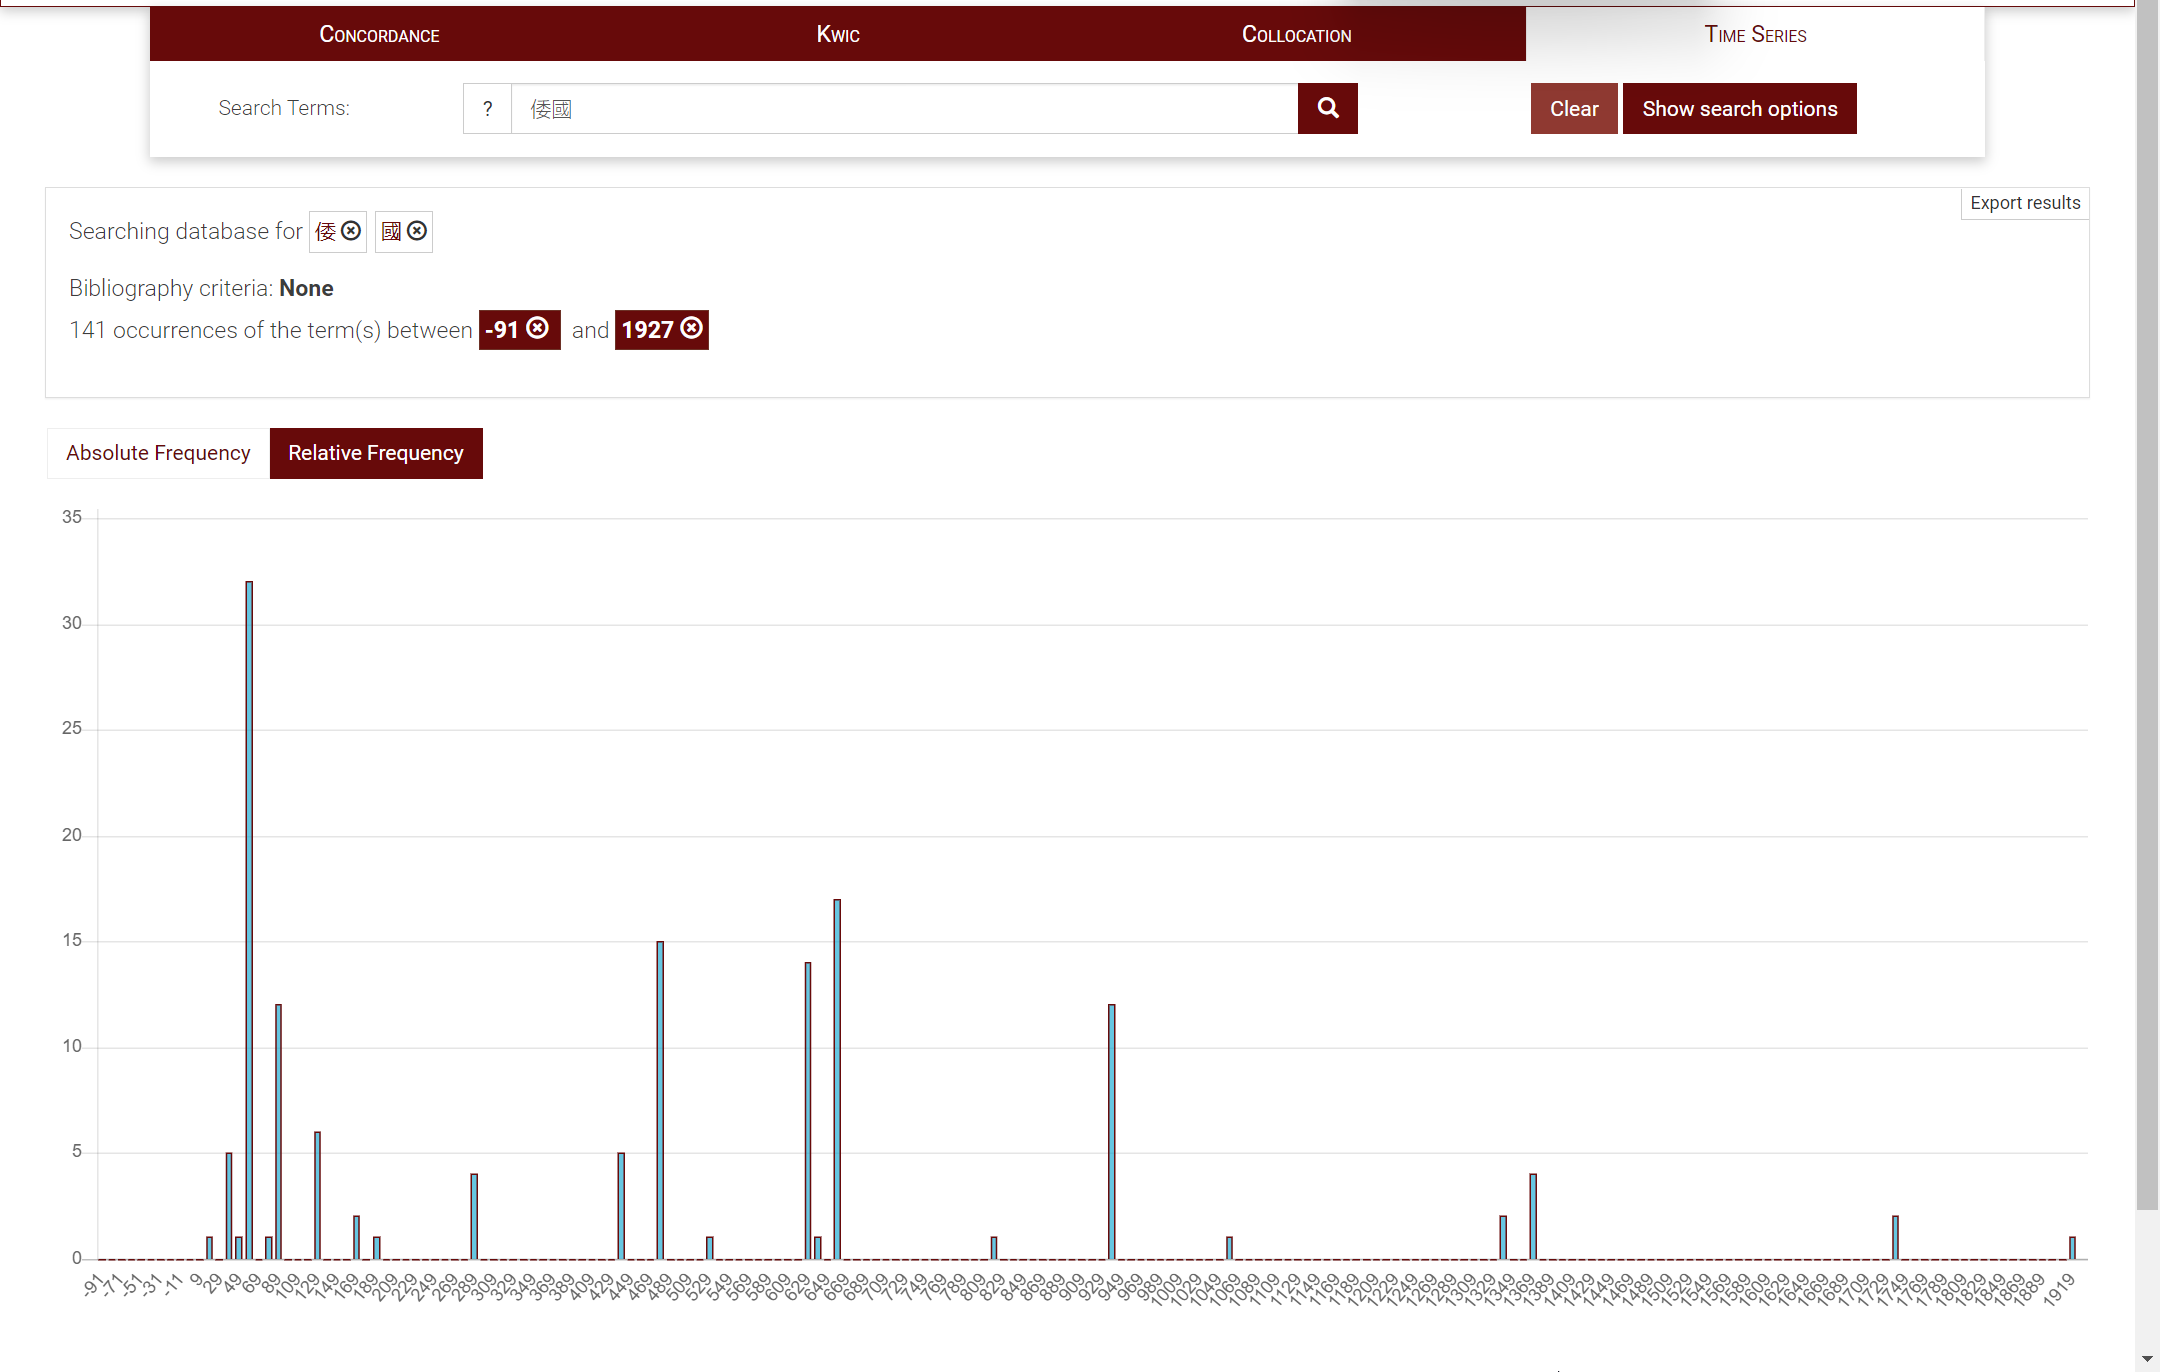Clear the 1927 end date filter
Viewport: 2160px width, 1372px height.
(x=691, y=329)
